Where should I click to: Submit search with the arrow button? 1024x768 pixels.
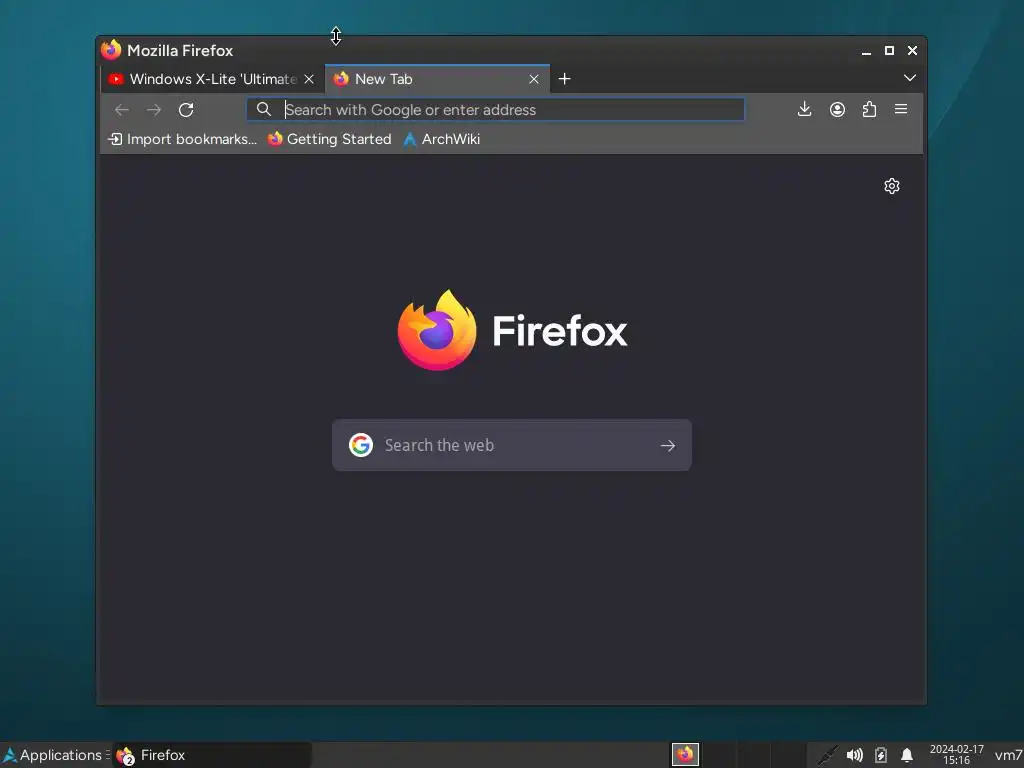[x=667, y=445]
